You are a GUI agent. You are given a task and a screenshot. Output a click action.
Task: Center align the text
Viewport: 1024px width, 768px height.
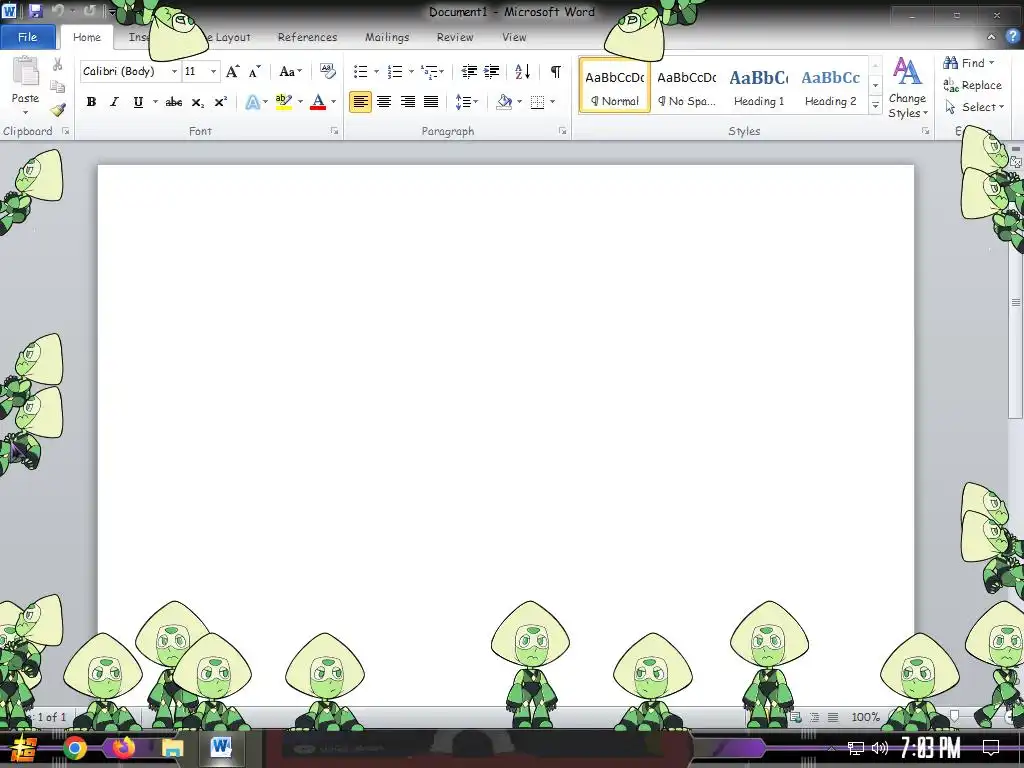[x=384, y=102]
